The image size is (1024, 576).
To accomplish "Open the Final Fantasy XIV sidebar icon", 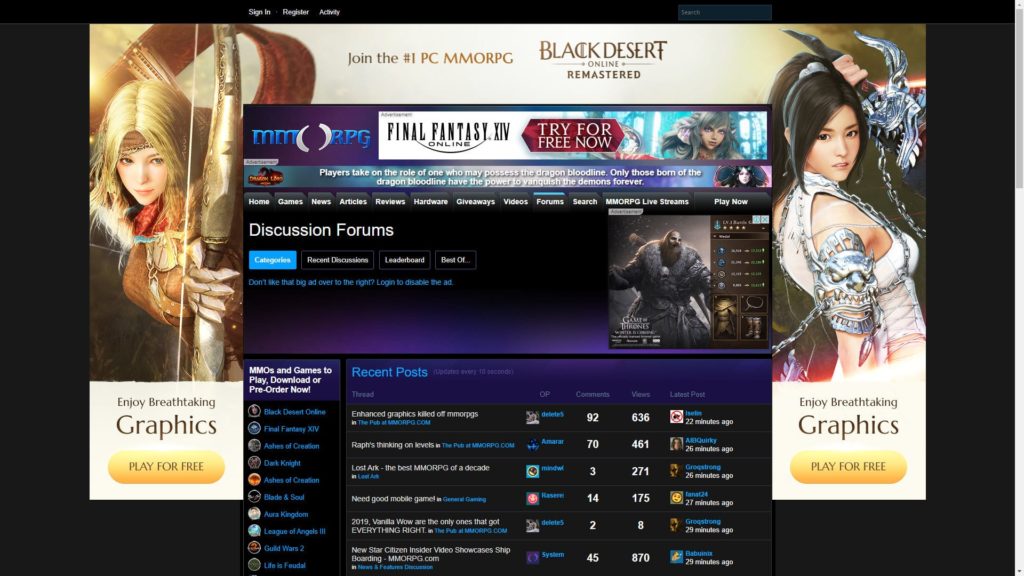I will pos(254,428).
